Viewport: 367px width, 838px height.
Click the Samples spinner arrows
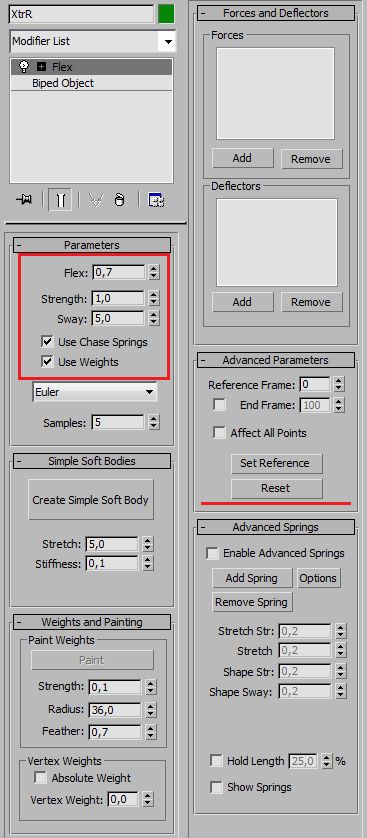coord(154,423)
